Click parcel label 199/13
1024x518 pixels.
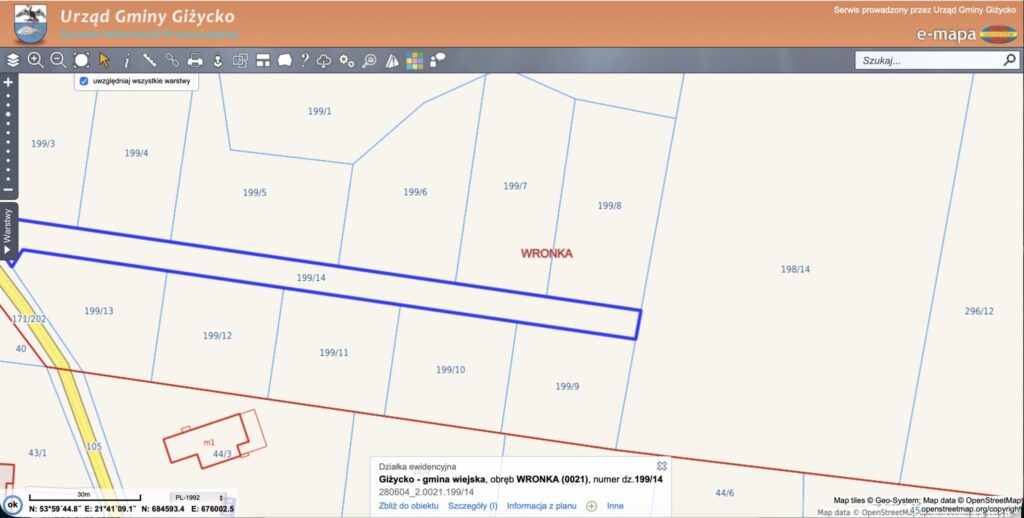[x=99, y=311]
